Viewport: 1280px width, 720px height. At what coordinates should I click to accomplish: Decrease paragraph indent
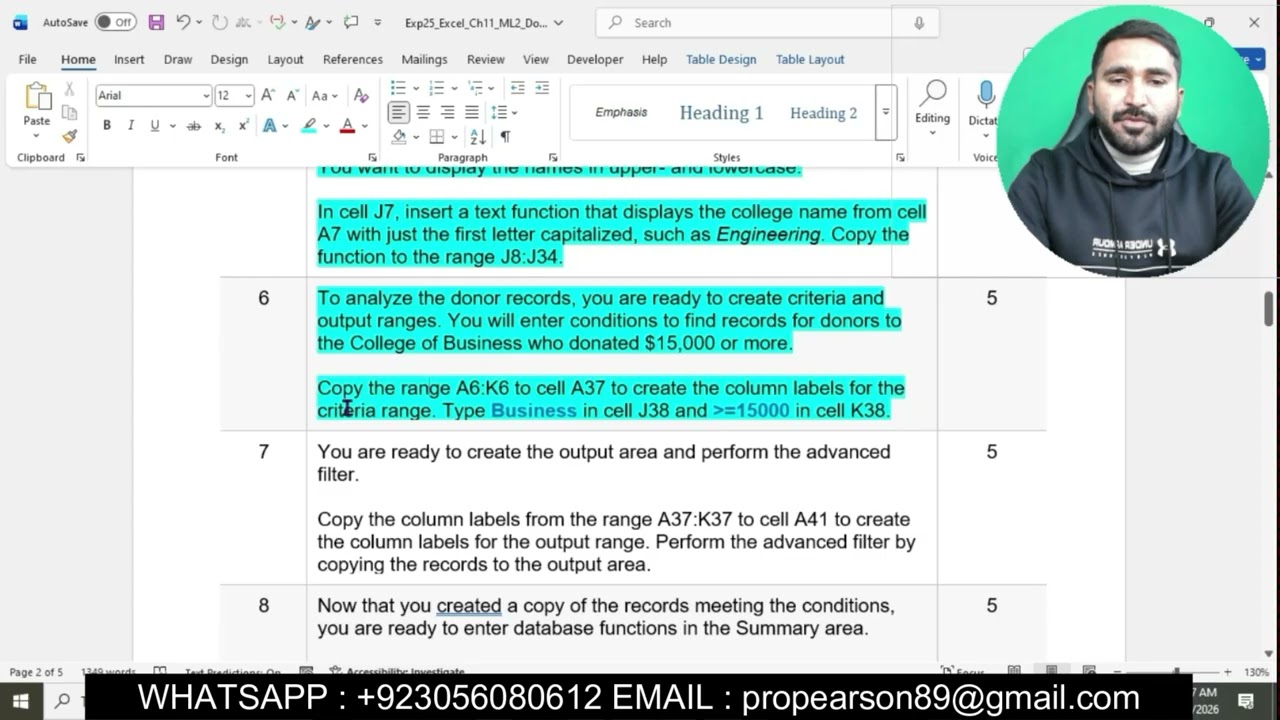[x=517, y=88]
